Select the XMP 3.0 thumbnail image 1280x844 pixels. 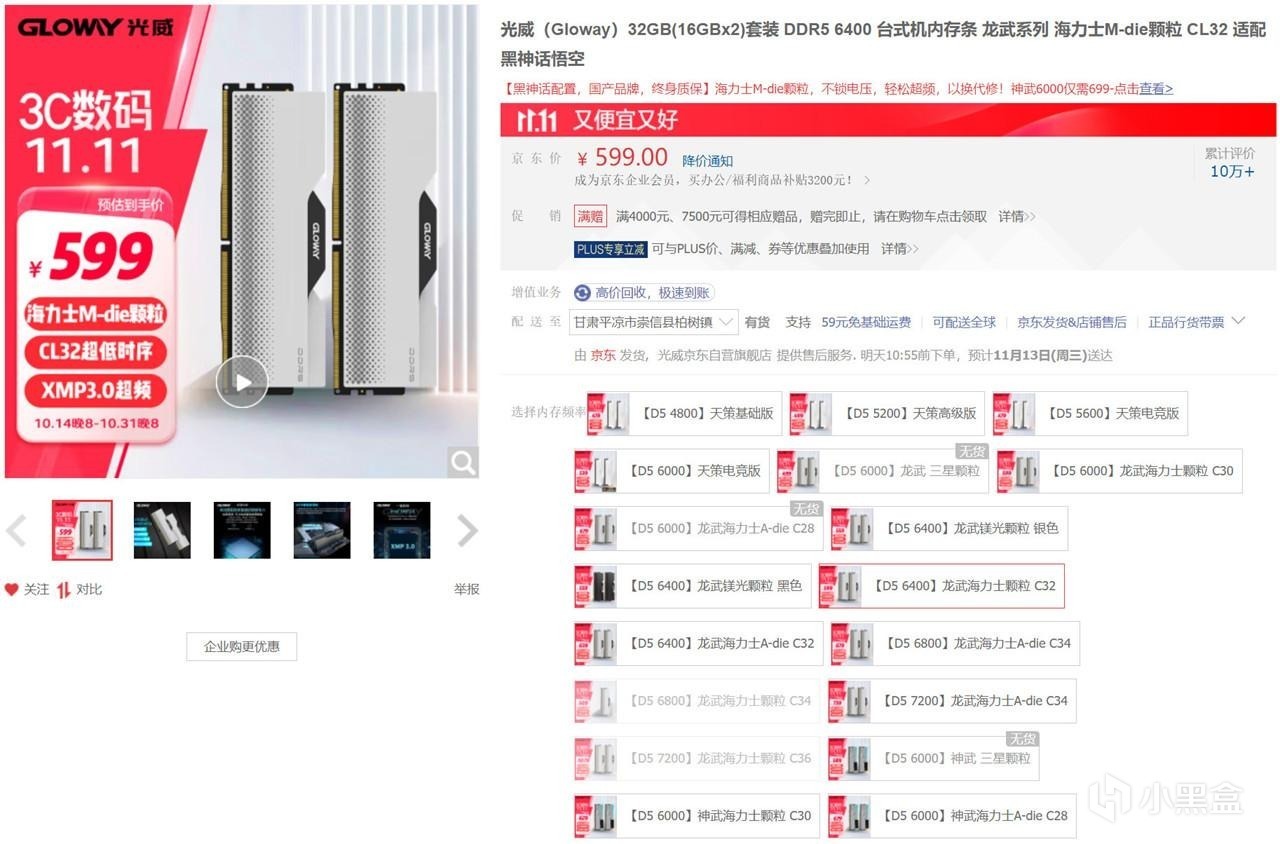coord(402,530)
